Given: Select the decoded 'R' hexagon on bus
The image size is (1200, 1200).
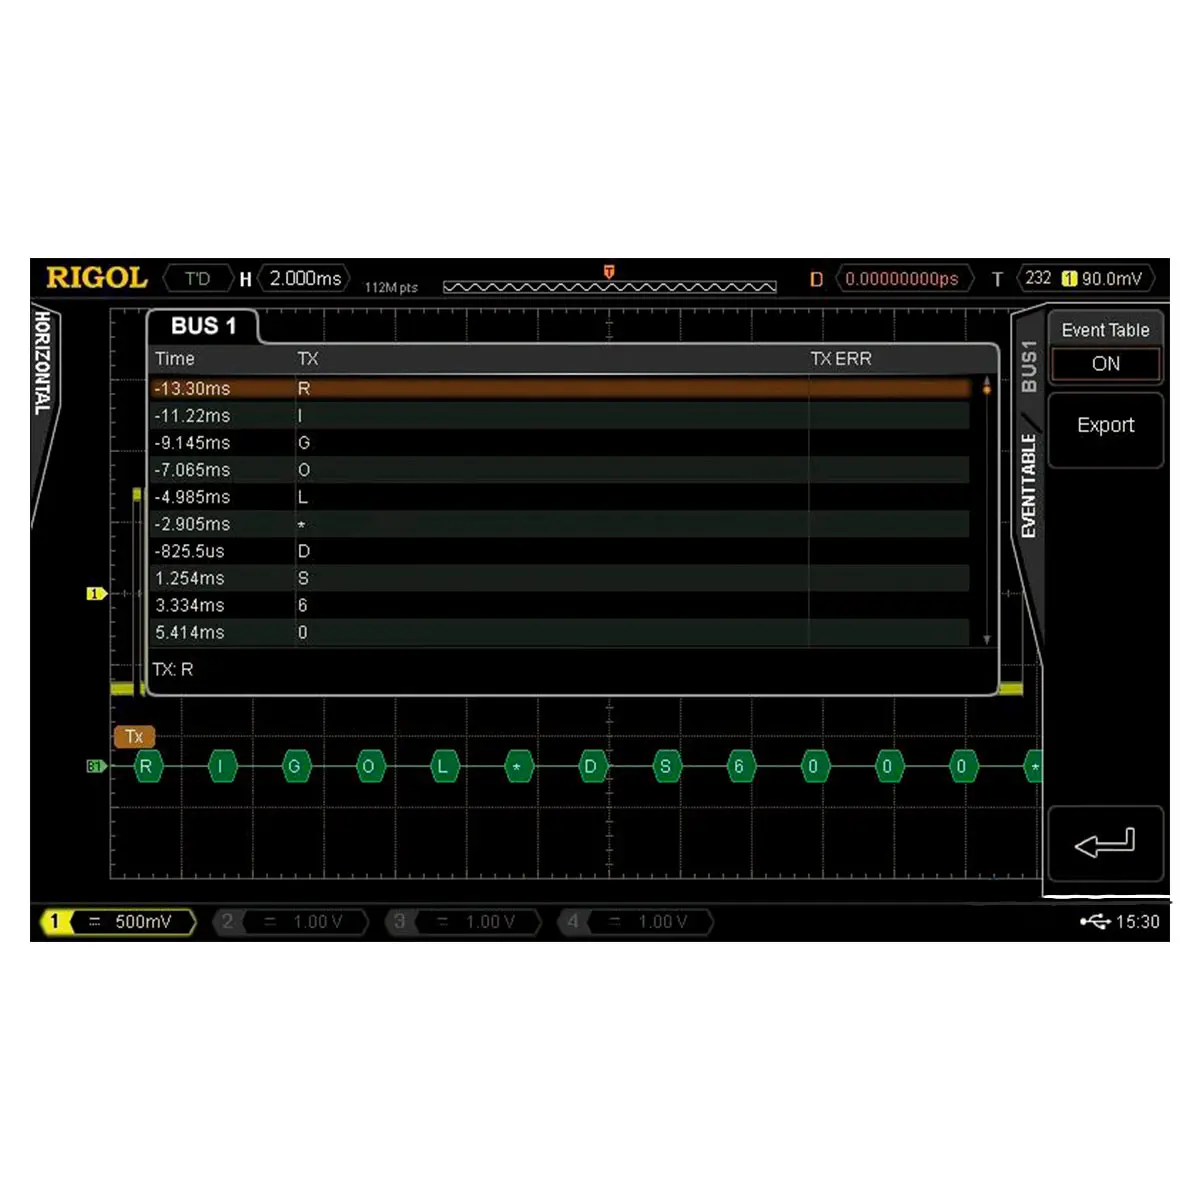Looking at the screenshot, I should (x=147, y=767).
